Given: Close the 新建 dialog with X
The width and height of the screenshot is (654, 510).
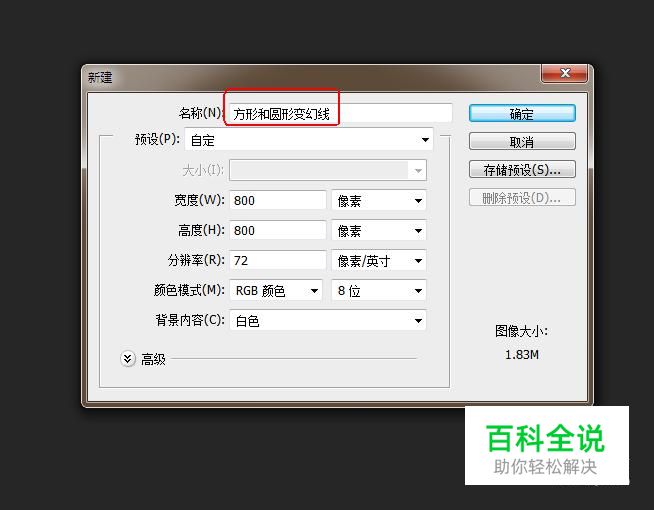Looking at the screenshot, I should pos(565,73).
